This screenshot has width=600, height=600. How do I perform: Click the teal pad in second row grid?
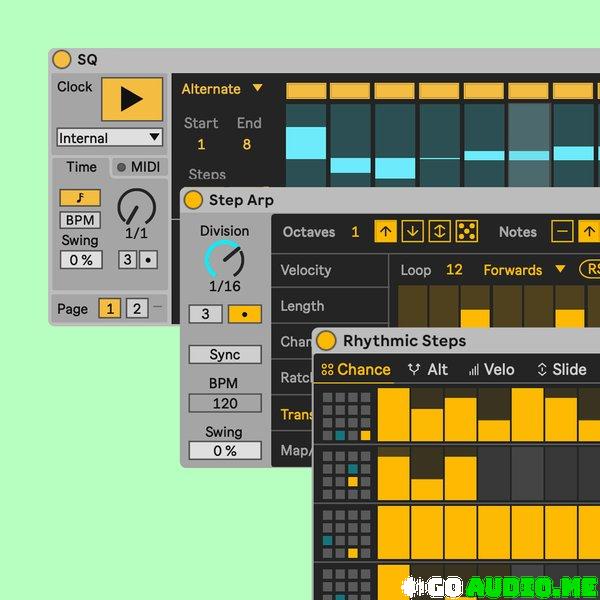click(x=353, y=469)
